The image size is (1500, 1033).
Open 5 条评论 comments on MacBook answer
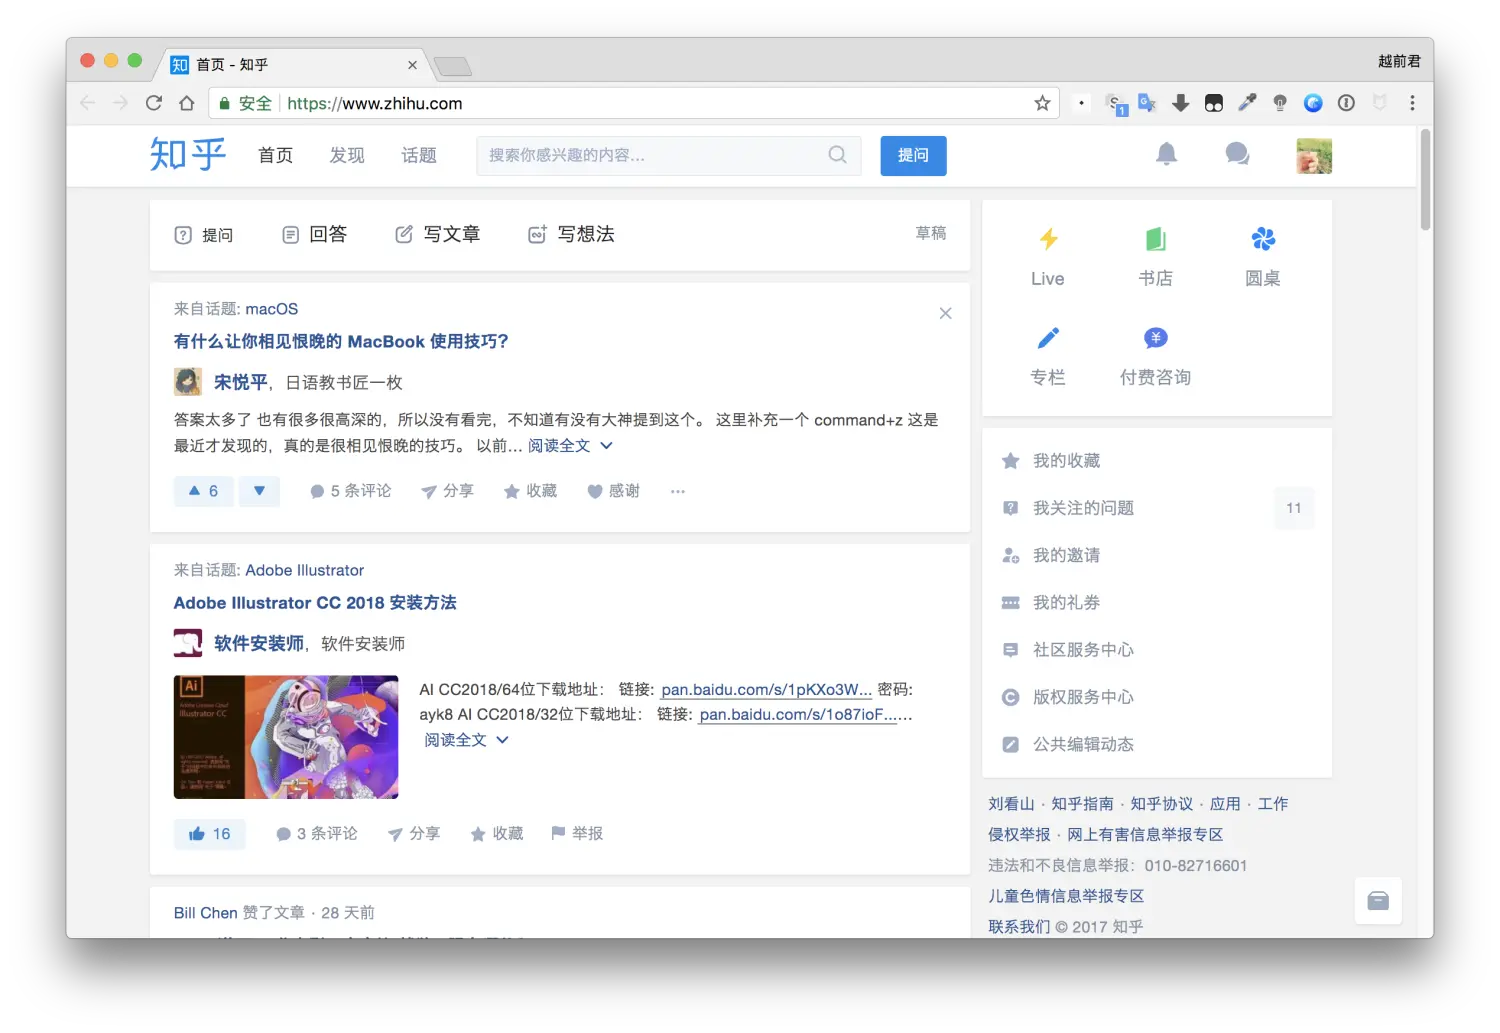click(351, 491)
